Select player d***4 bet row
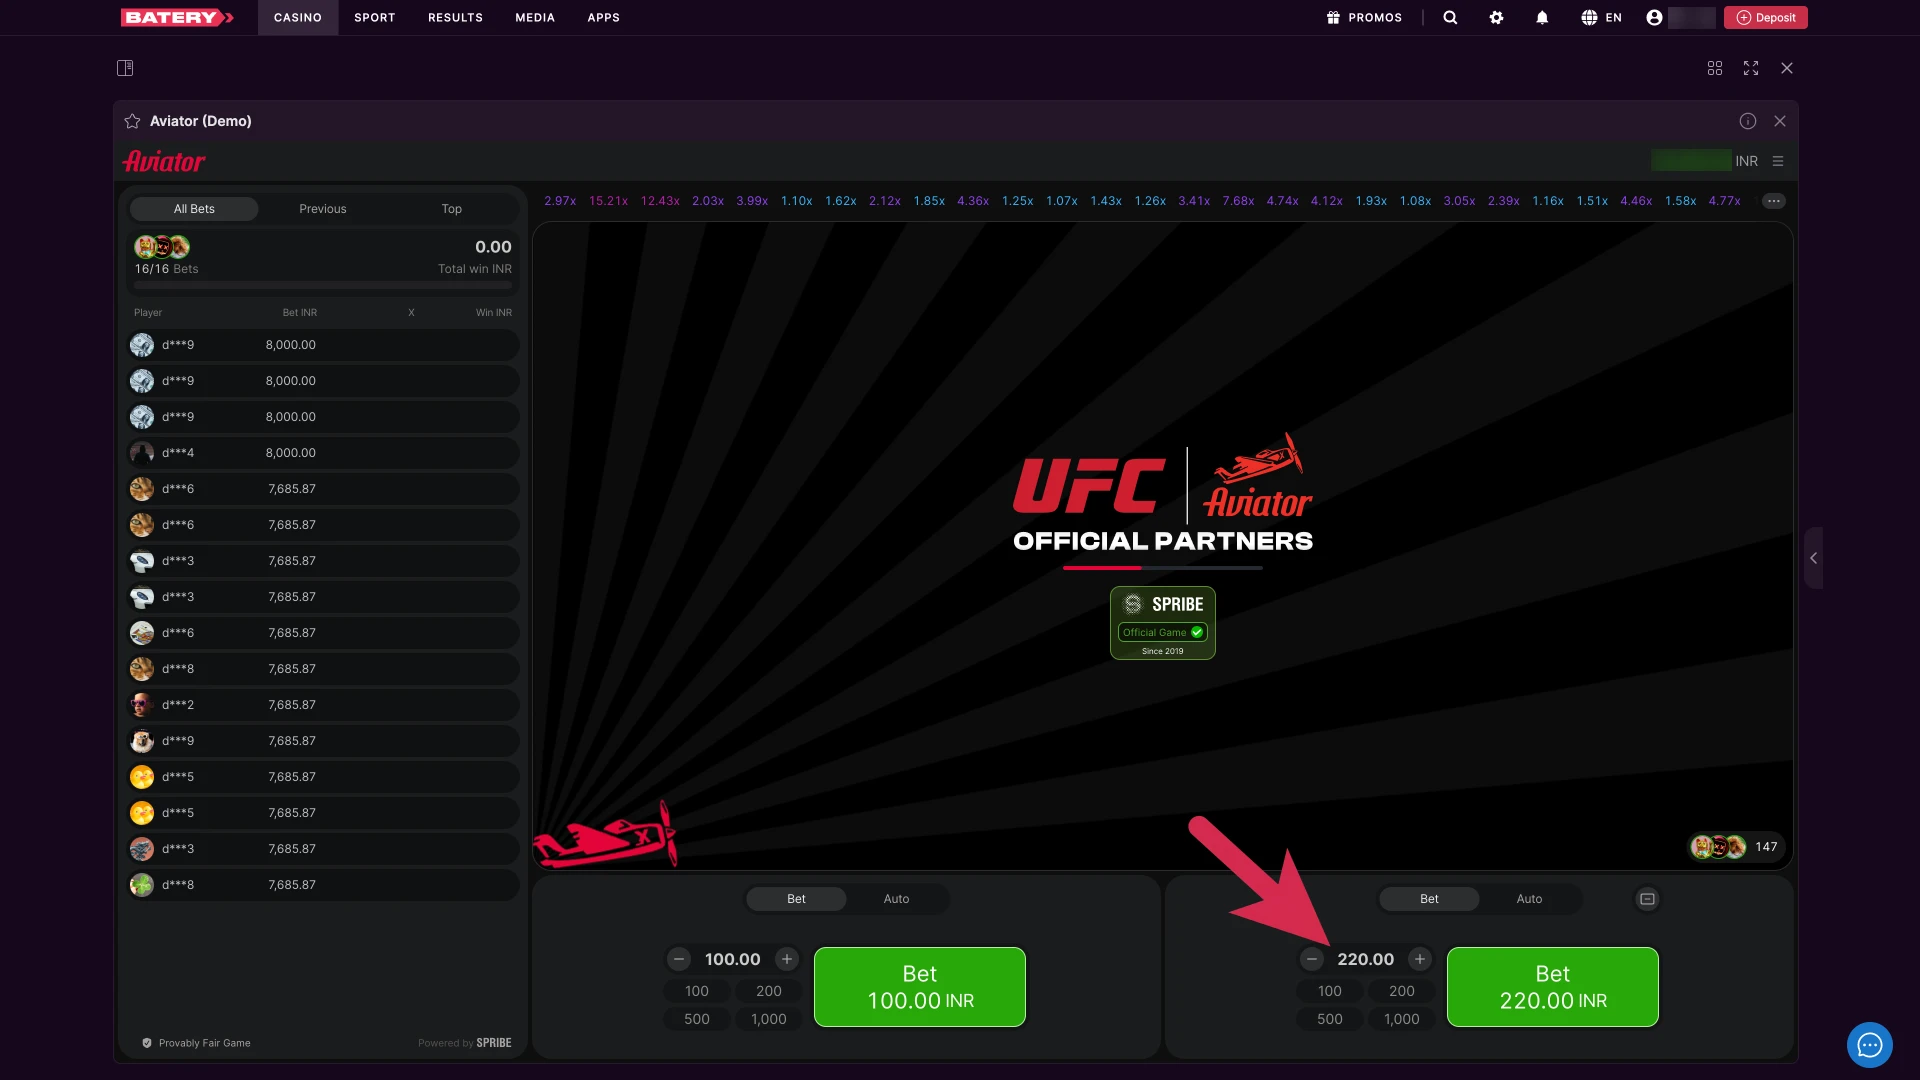The height and width of the screenshot is (1080, 1920). [323, 453]
